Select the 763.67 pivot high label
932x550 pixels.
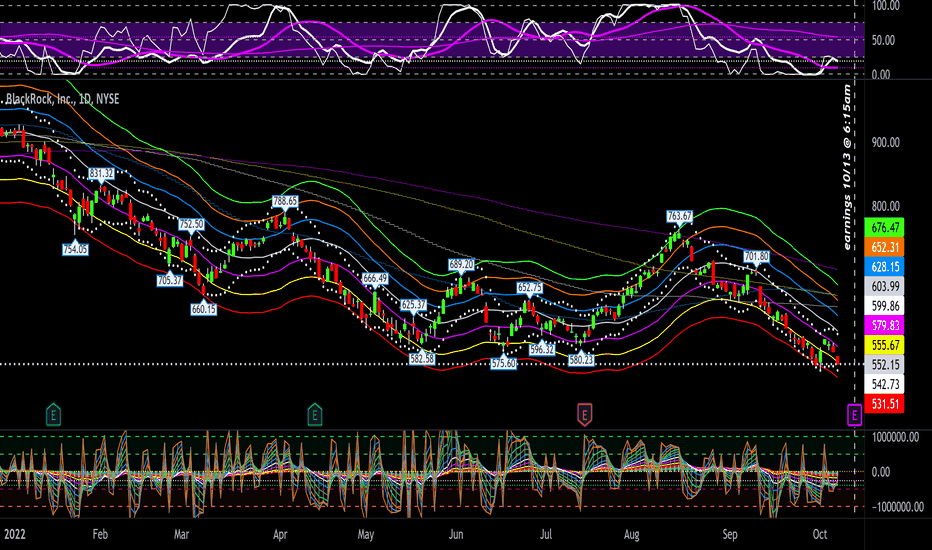click(679, 216)
